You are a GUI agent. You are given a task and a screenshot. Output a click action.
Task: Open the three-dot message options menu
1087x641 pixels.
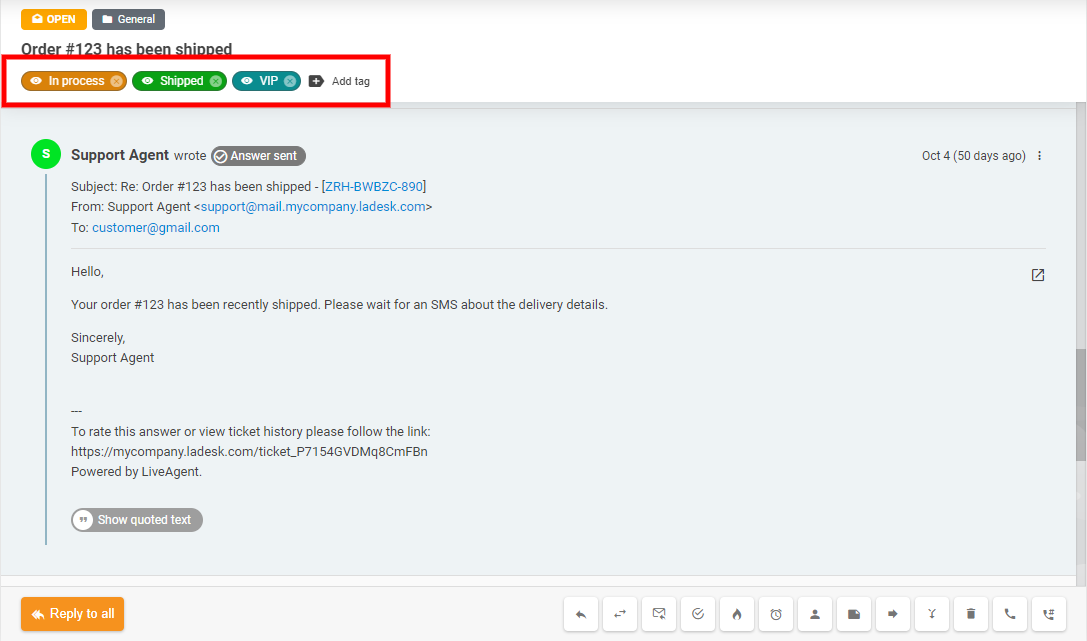coord(1040,156)
